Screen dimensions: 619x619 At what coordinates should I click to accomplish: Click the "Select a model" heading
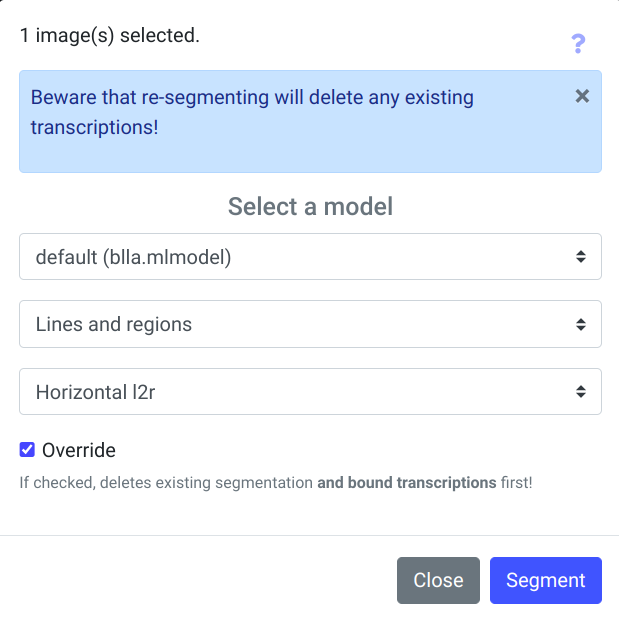tap(310, 207)
